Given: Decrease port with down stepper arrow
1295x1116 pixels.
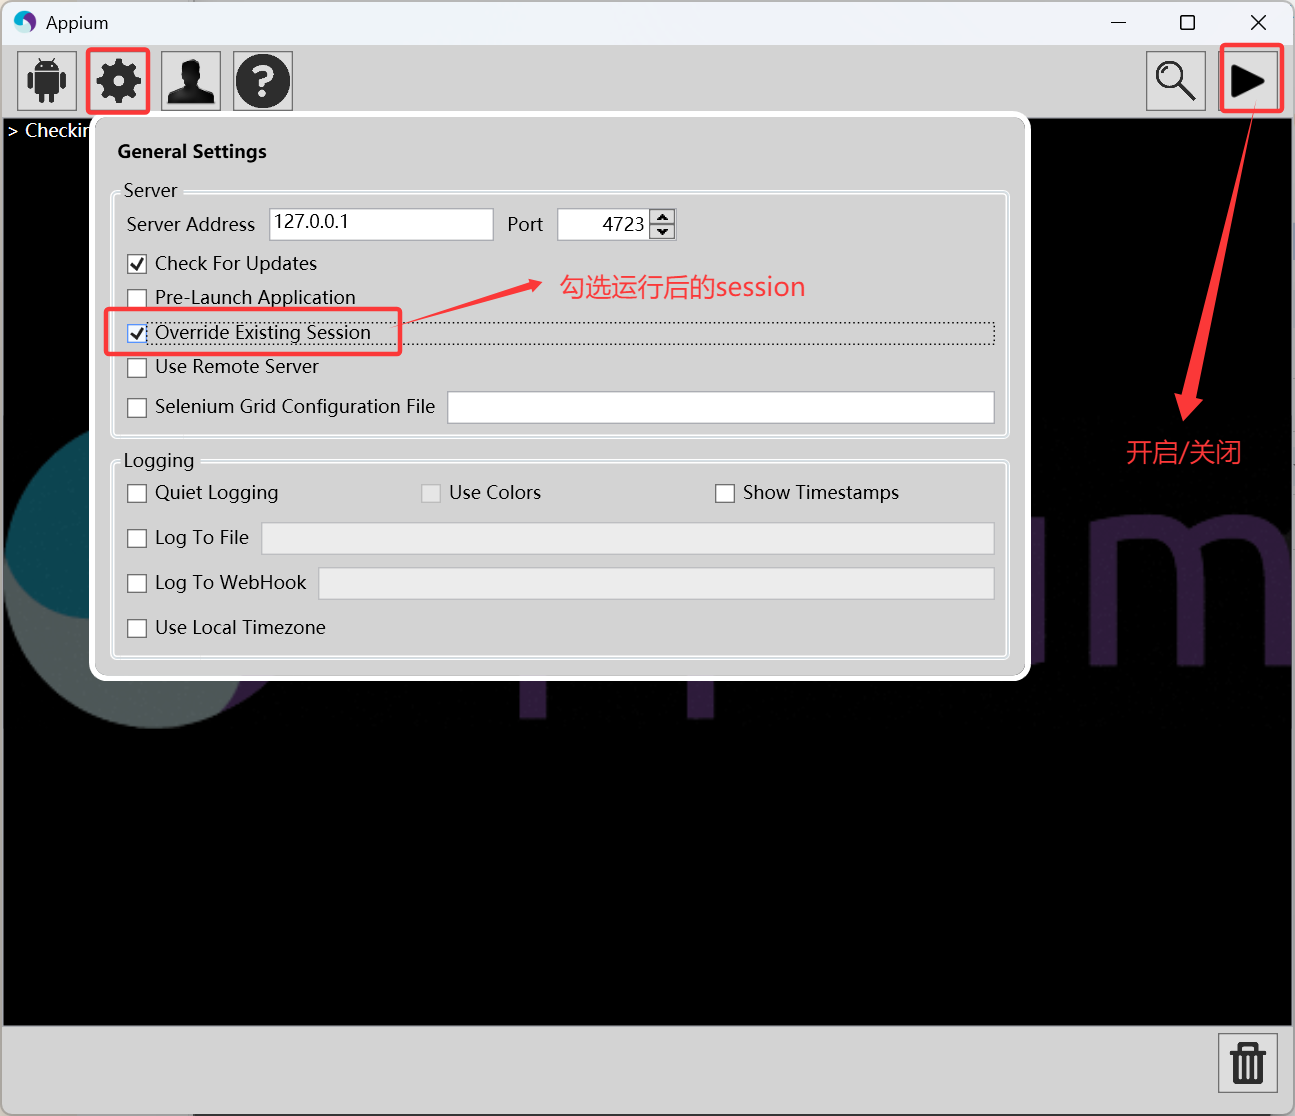Looking at the screenshot, I should coord(662,232).
